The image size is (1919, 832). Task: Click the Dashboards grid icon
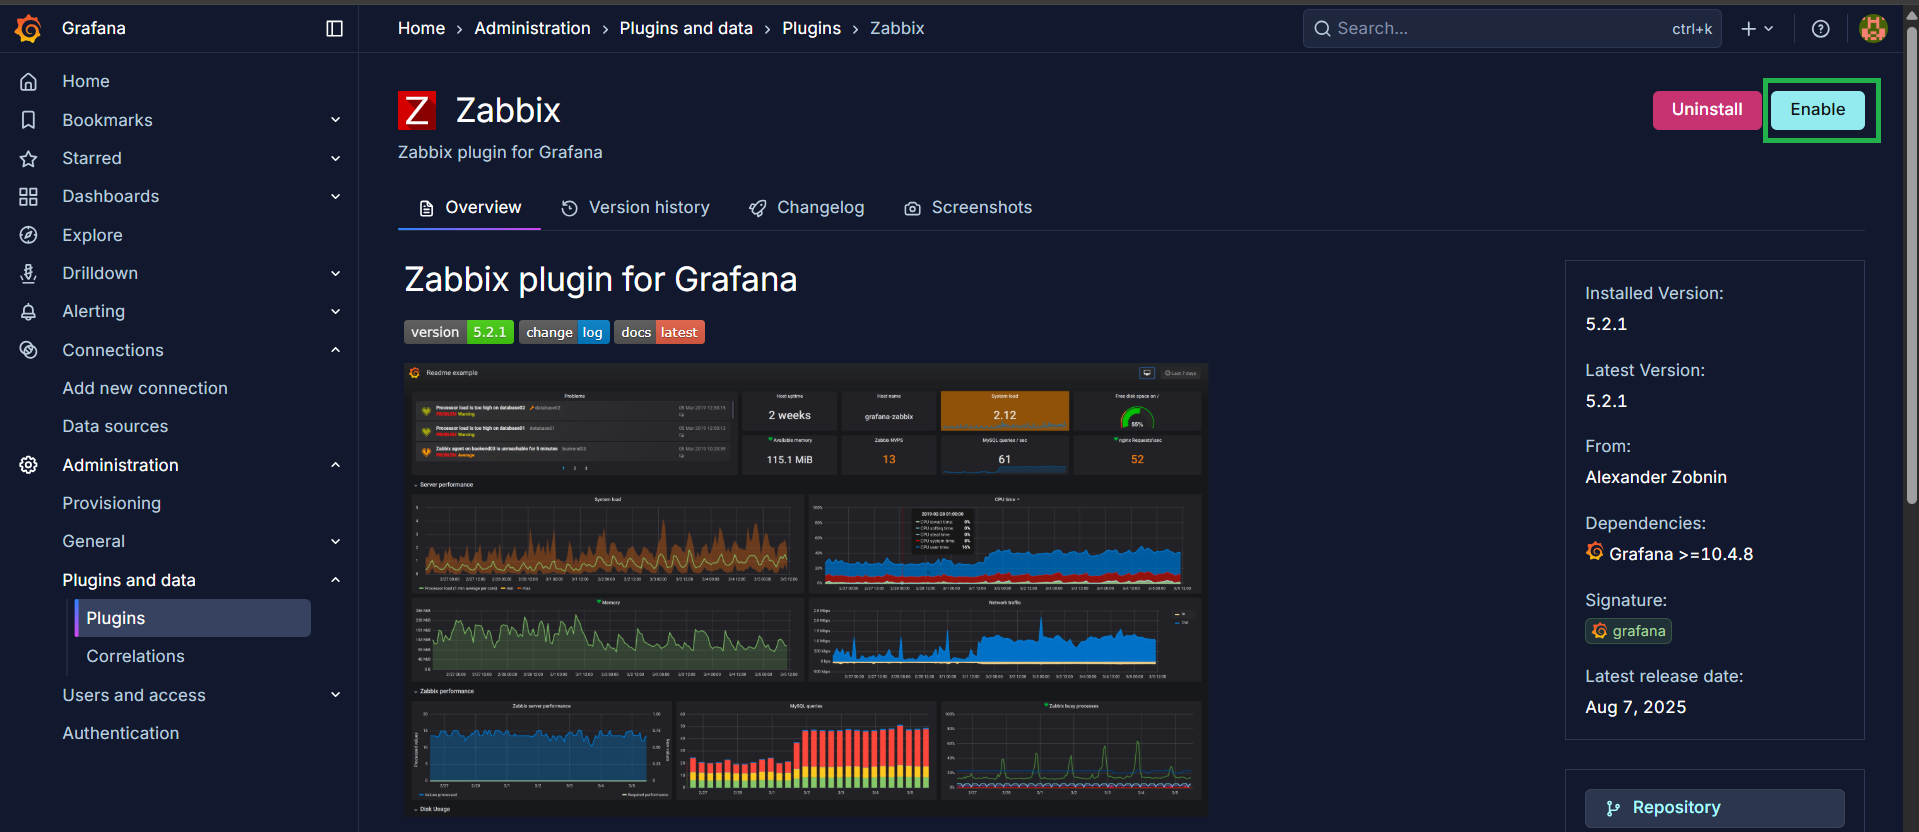pos(29,197)
